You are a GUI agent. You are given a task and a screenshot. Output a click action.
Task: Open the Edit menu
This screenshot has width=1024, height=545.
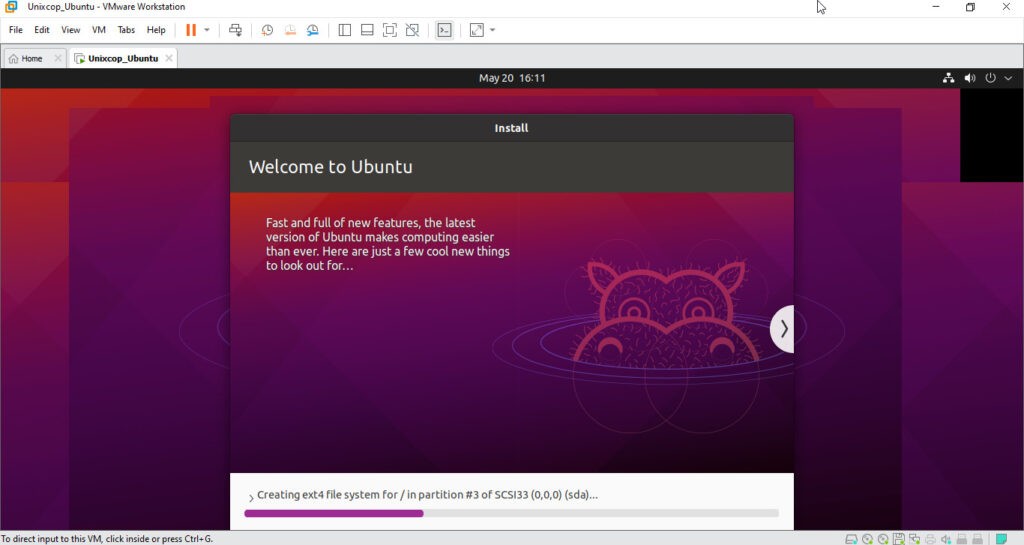42,30
